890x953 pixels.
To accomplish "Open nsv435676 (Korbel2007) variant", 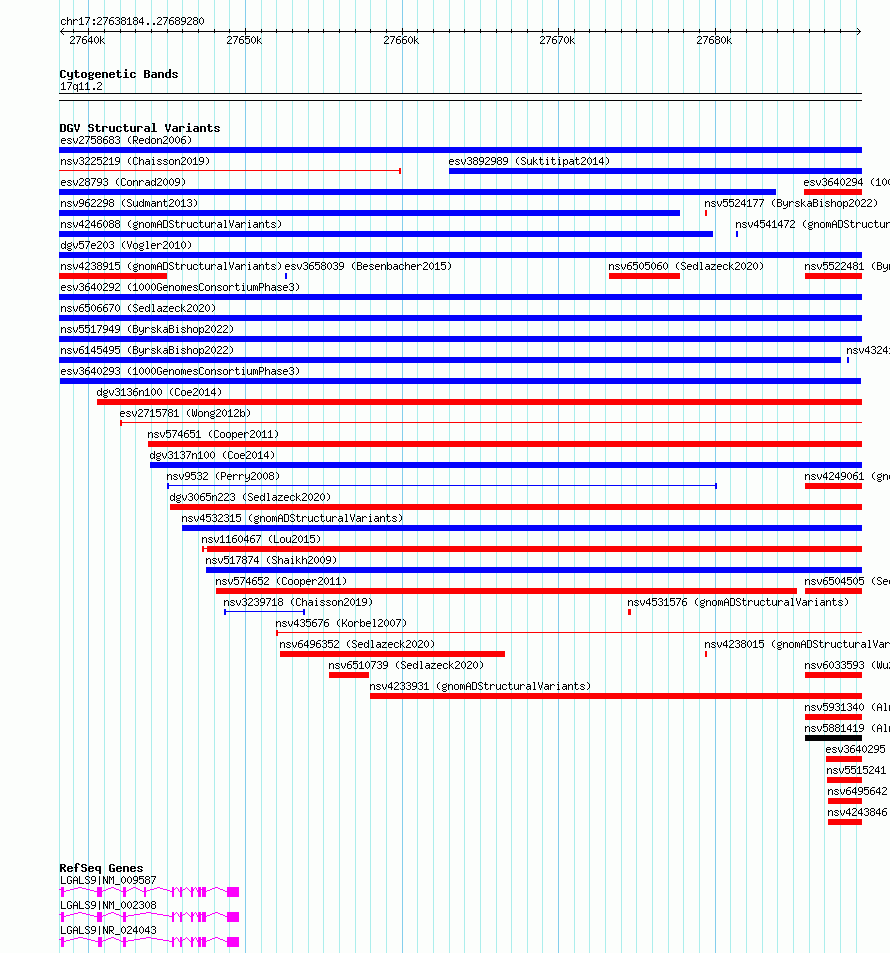I will click(x=341, y=623).
